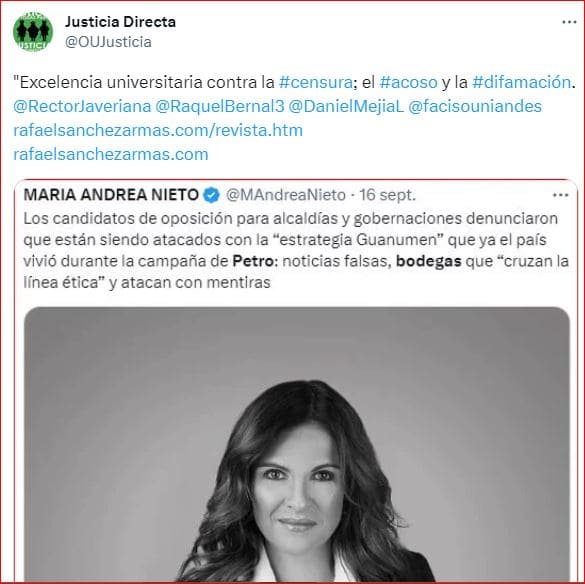Visit the @facisouniandes mention
585x584 pixels.
[x=475, y=106]
